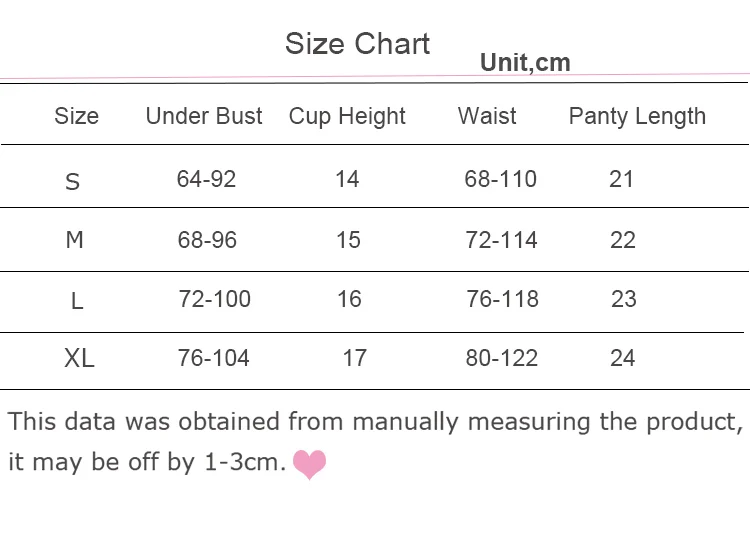The image size is (750, 546).
Task: Select the Waist column header
Action: pyautogui.click(x=487, y=116)
